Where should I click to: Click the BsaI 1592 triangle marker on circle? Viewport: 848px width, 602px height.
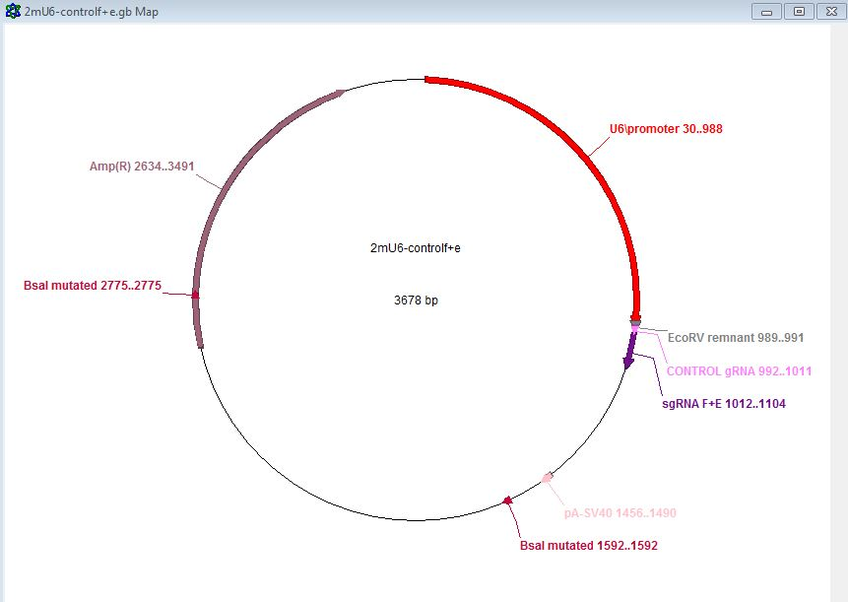508,500
